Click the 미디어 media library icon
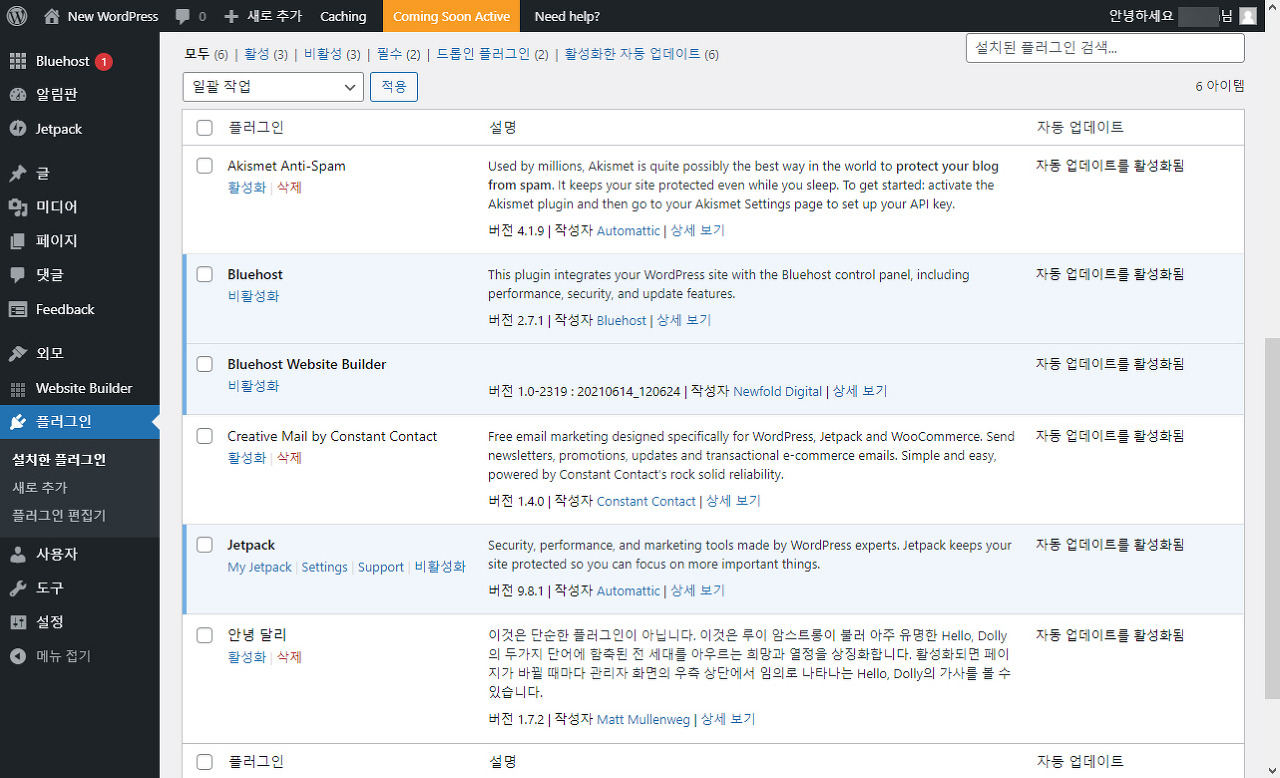 [17, 207]
